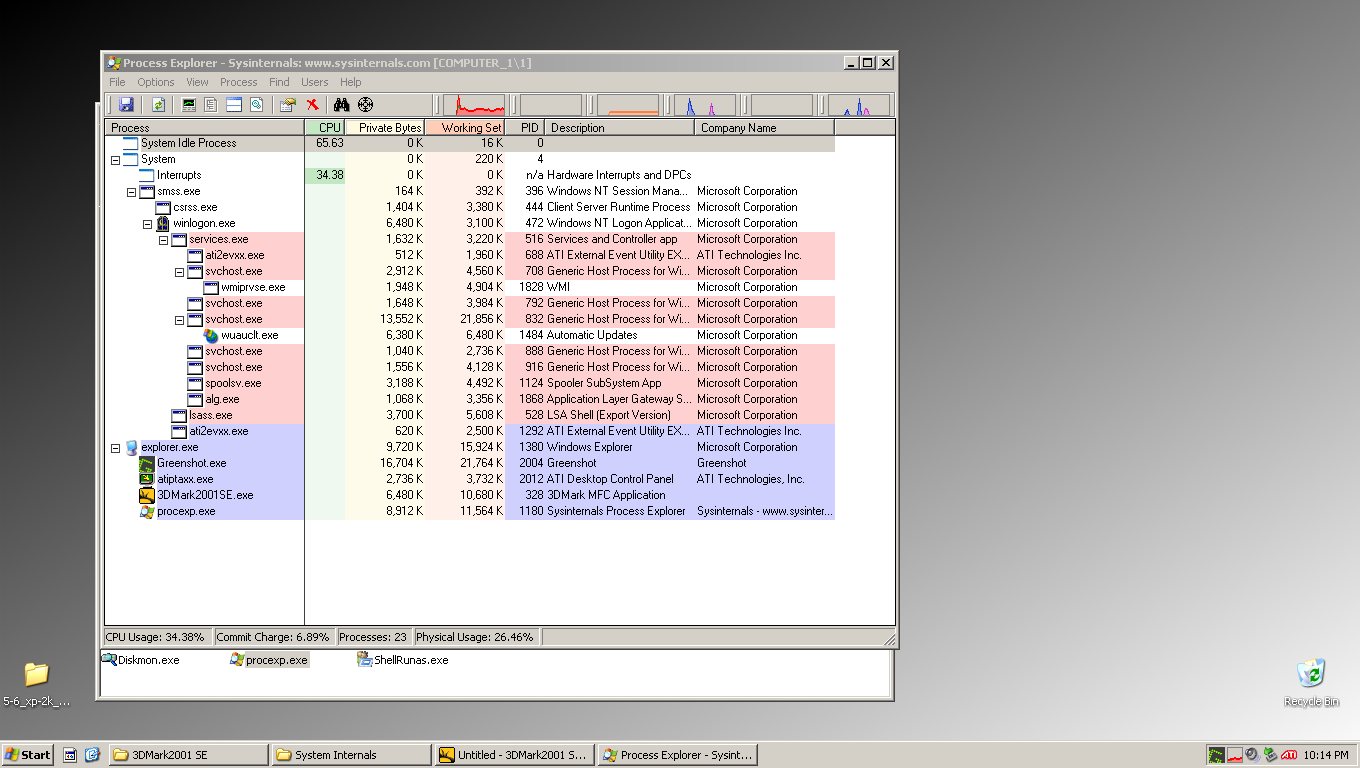Open the File menu

pos(117,82)
